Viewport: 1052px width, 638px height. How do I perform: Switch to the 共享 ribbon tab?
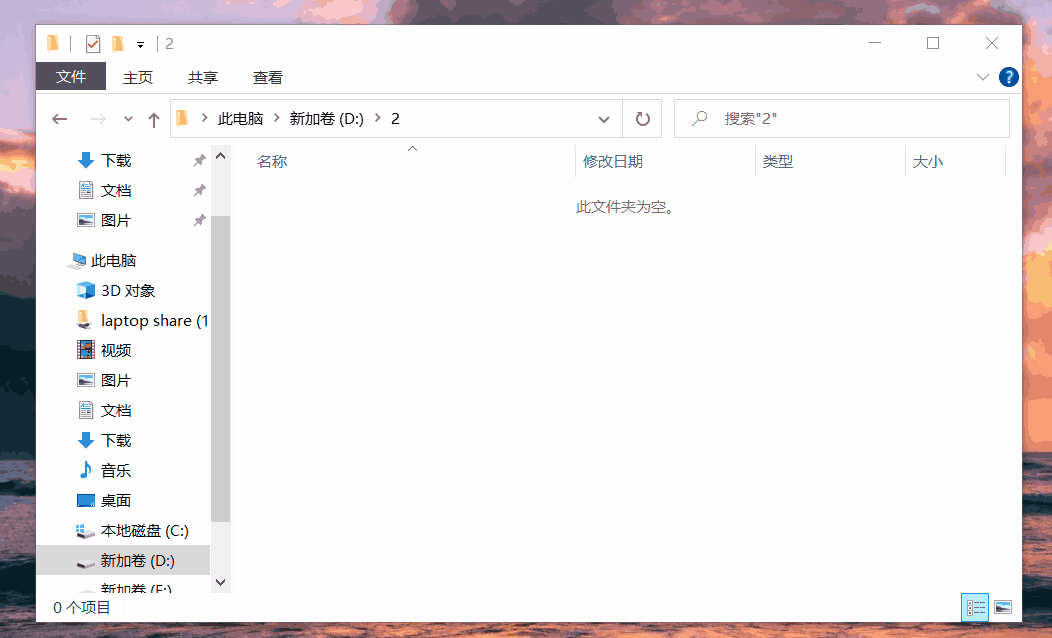pos(203,77)
